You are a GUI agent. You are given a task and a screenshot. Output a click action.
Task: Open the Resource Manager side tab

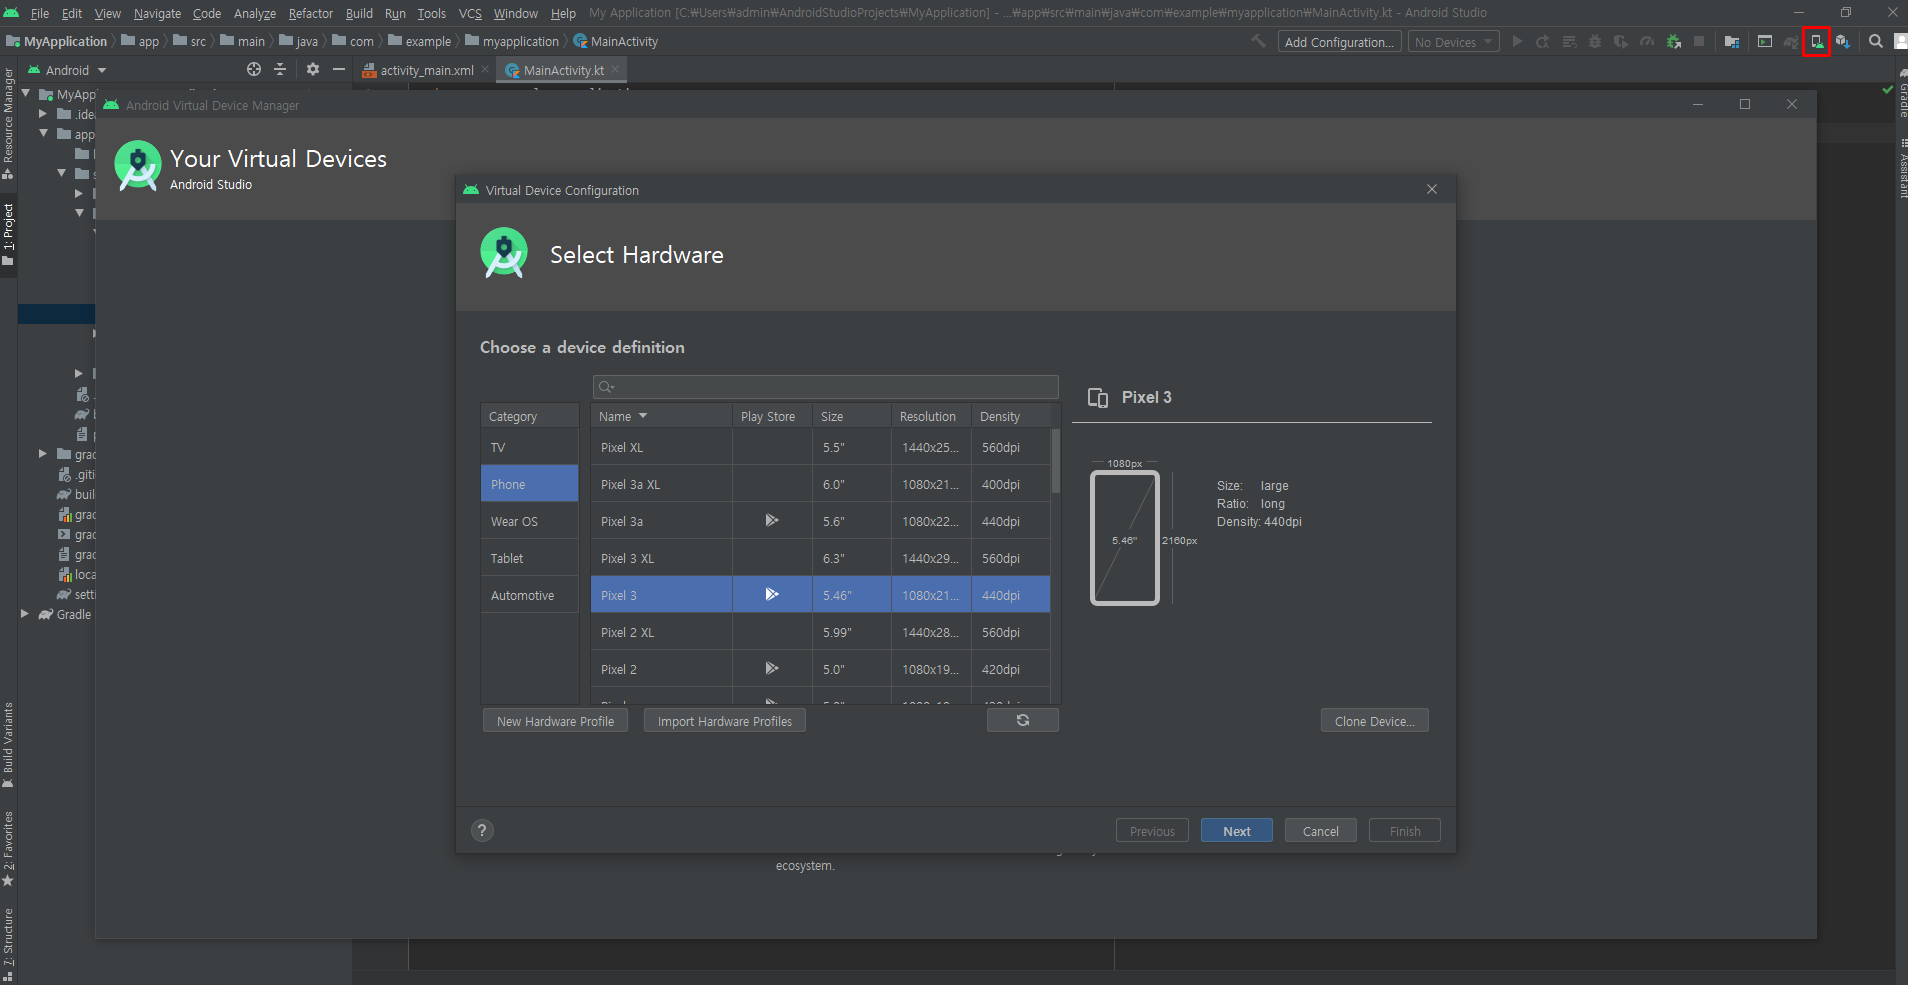pyautogui.click(x=8, y=123)
